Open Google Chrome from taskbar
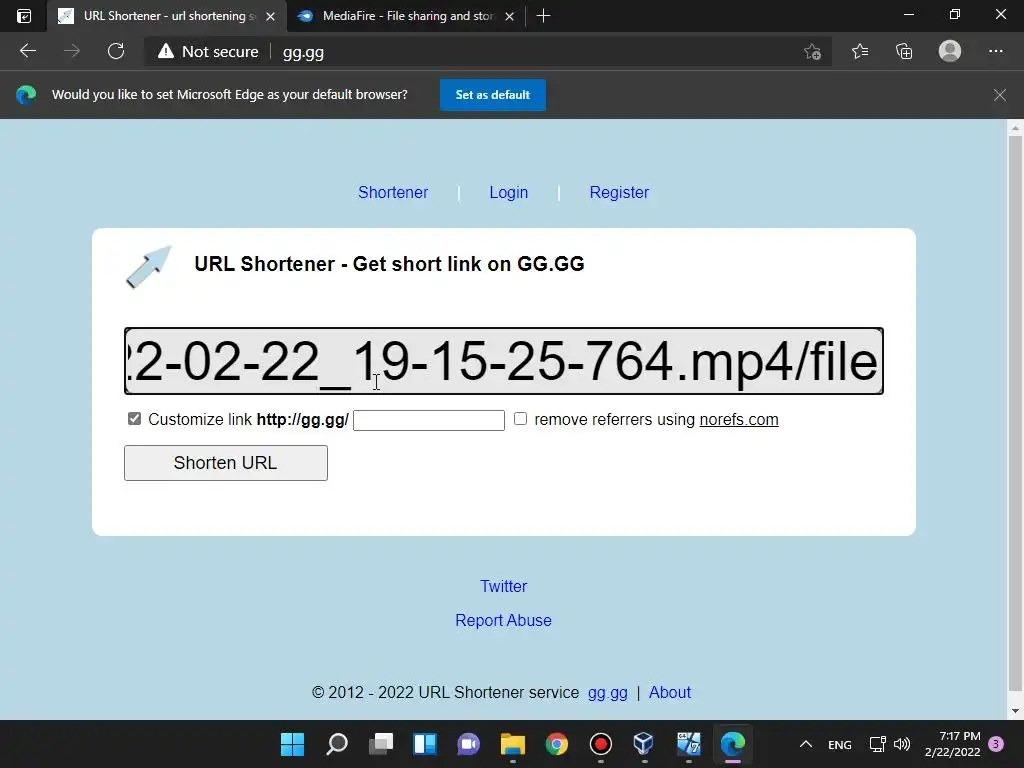This screenshot has height=768, width=1024. (x=556, y=744)
